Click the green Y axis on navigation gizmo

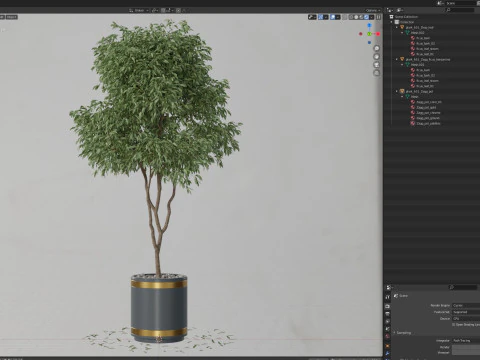tap(369, 34)
